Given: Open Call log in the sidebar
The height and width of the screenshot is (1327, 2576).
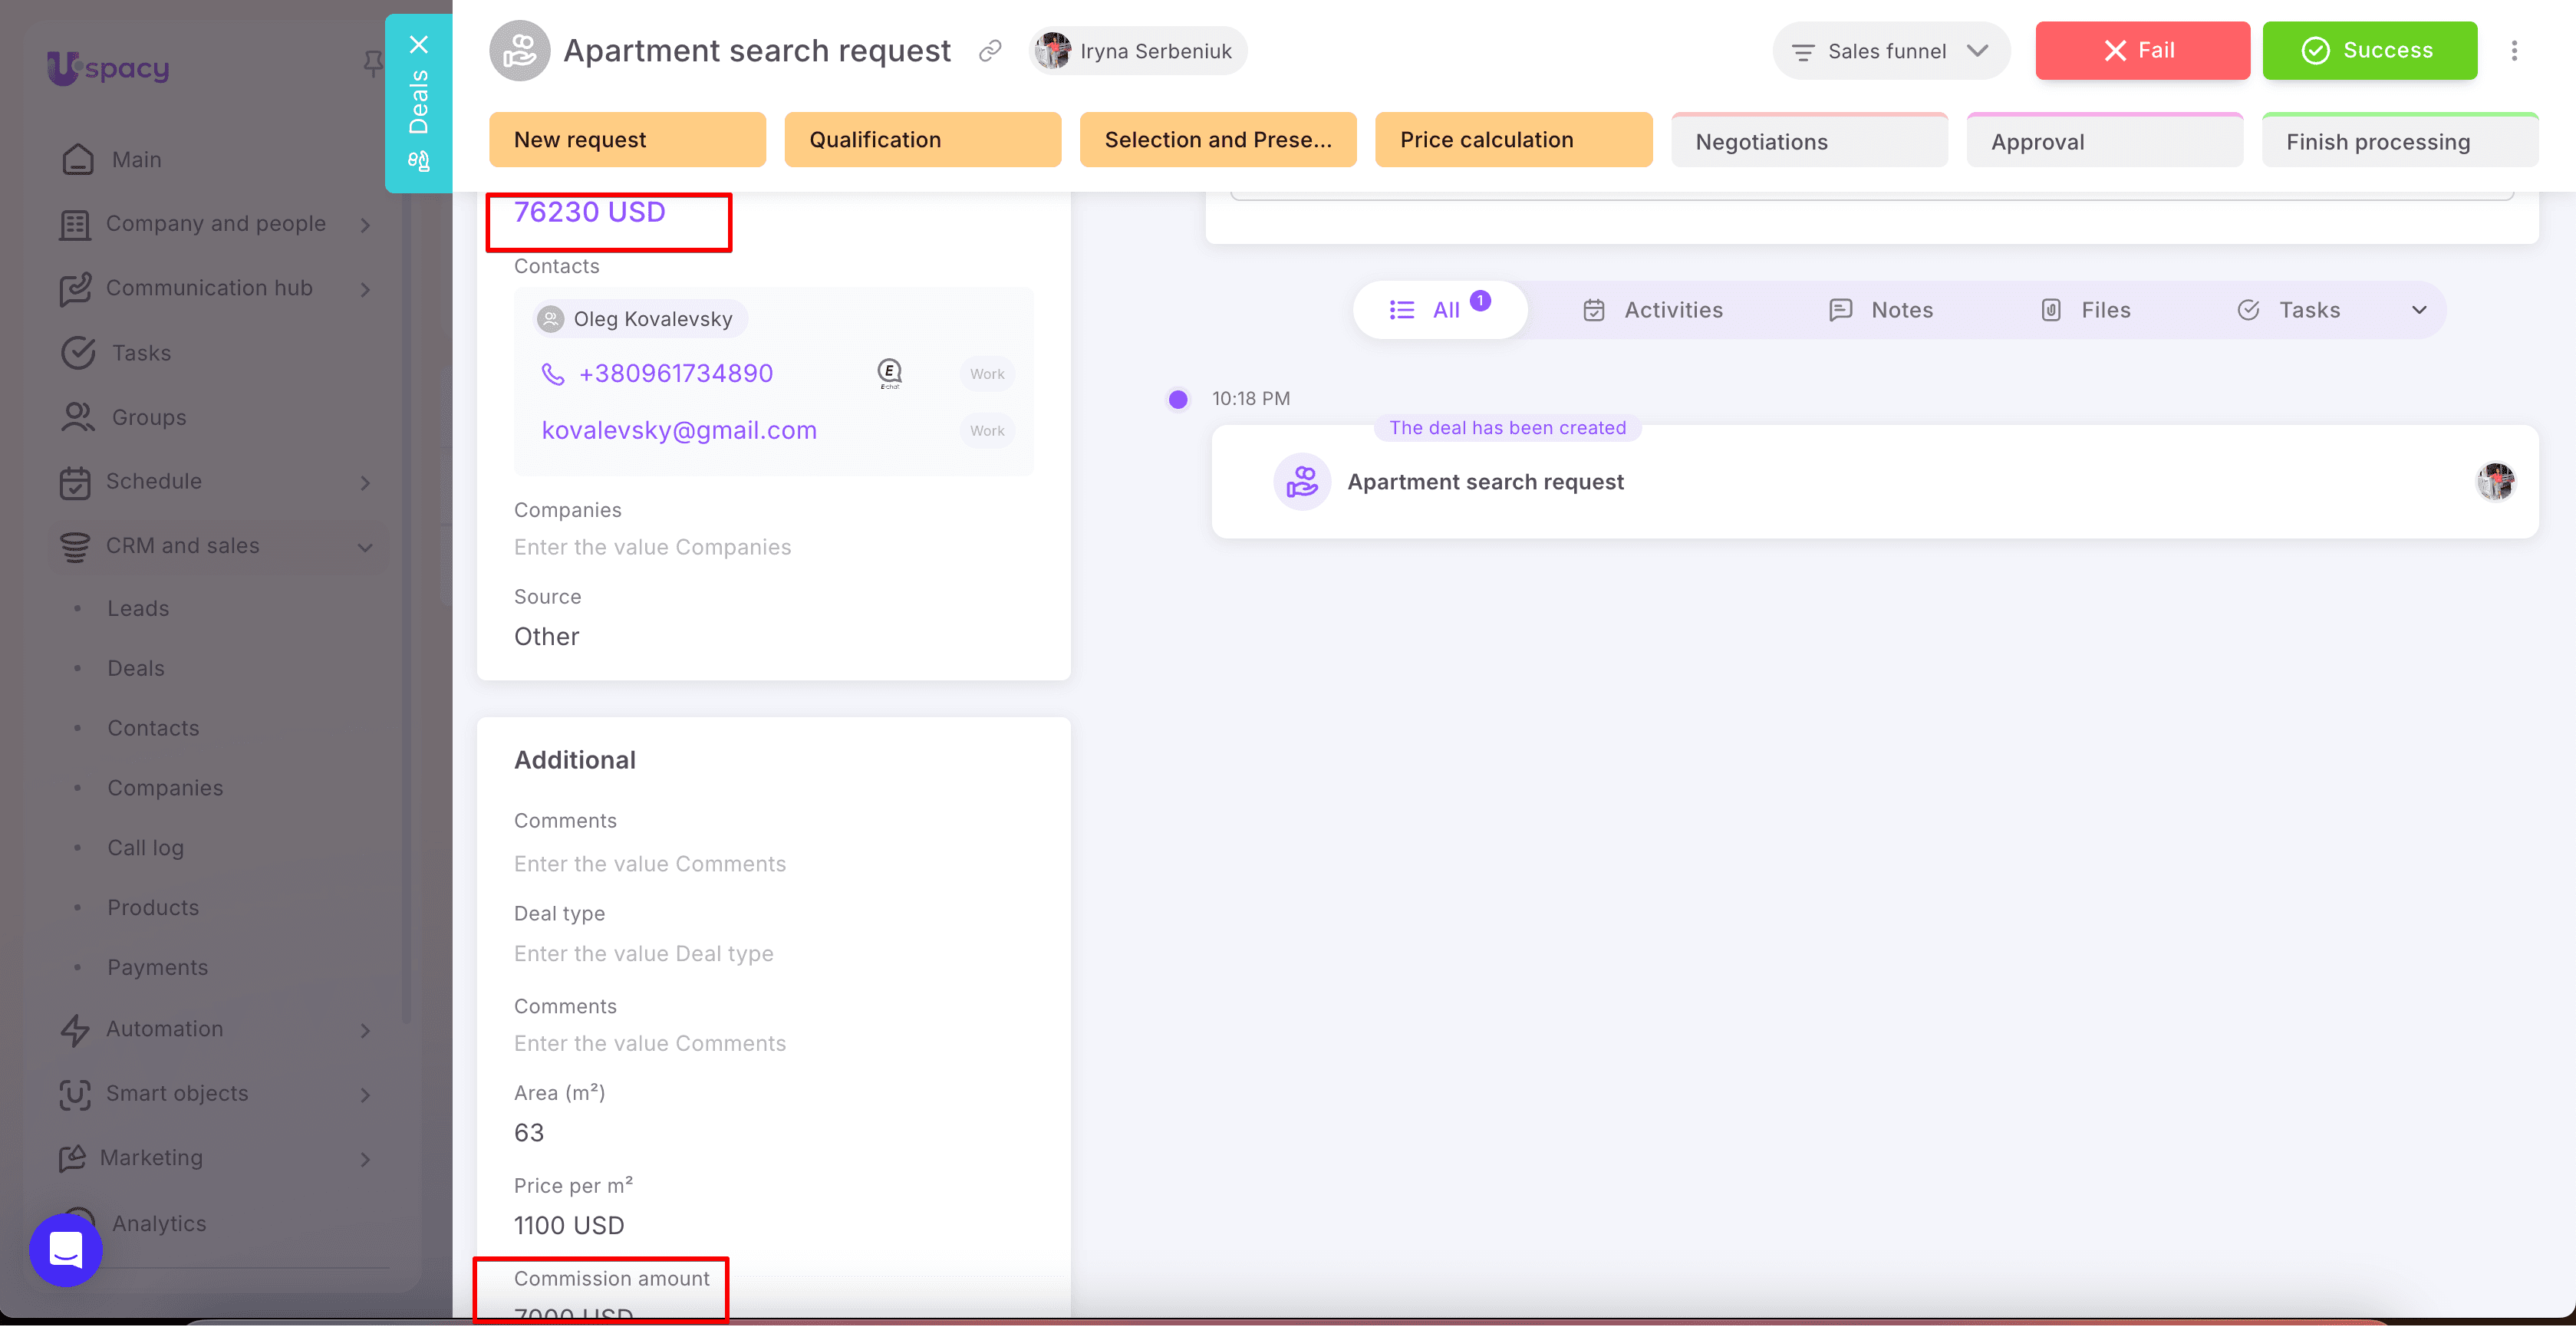Looking at the screenshot, I should [145, 848].
